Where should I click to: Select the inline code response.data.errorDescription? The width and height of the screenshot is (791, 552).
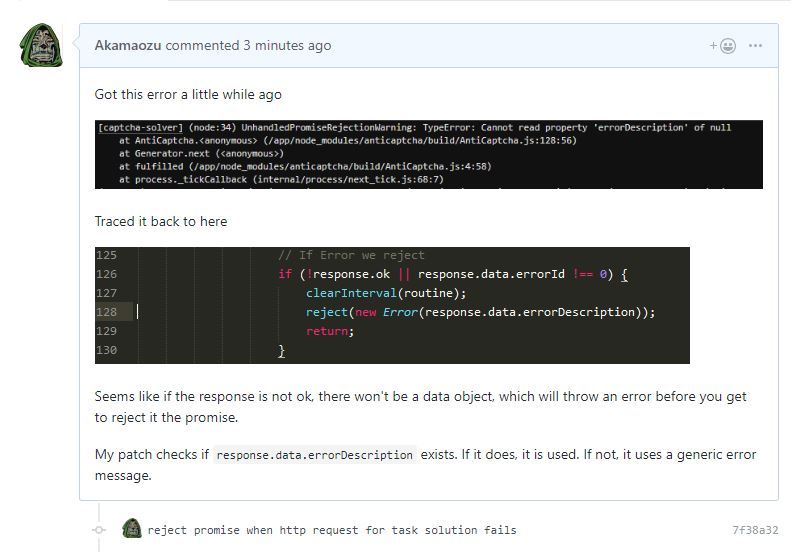point(314,455)
